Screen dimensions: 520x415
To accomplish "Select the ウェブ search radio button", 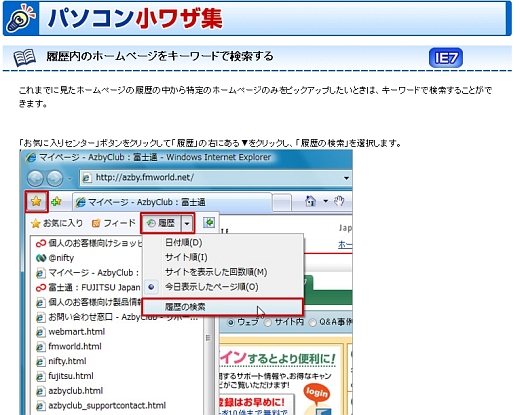I will point(230,322).
